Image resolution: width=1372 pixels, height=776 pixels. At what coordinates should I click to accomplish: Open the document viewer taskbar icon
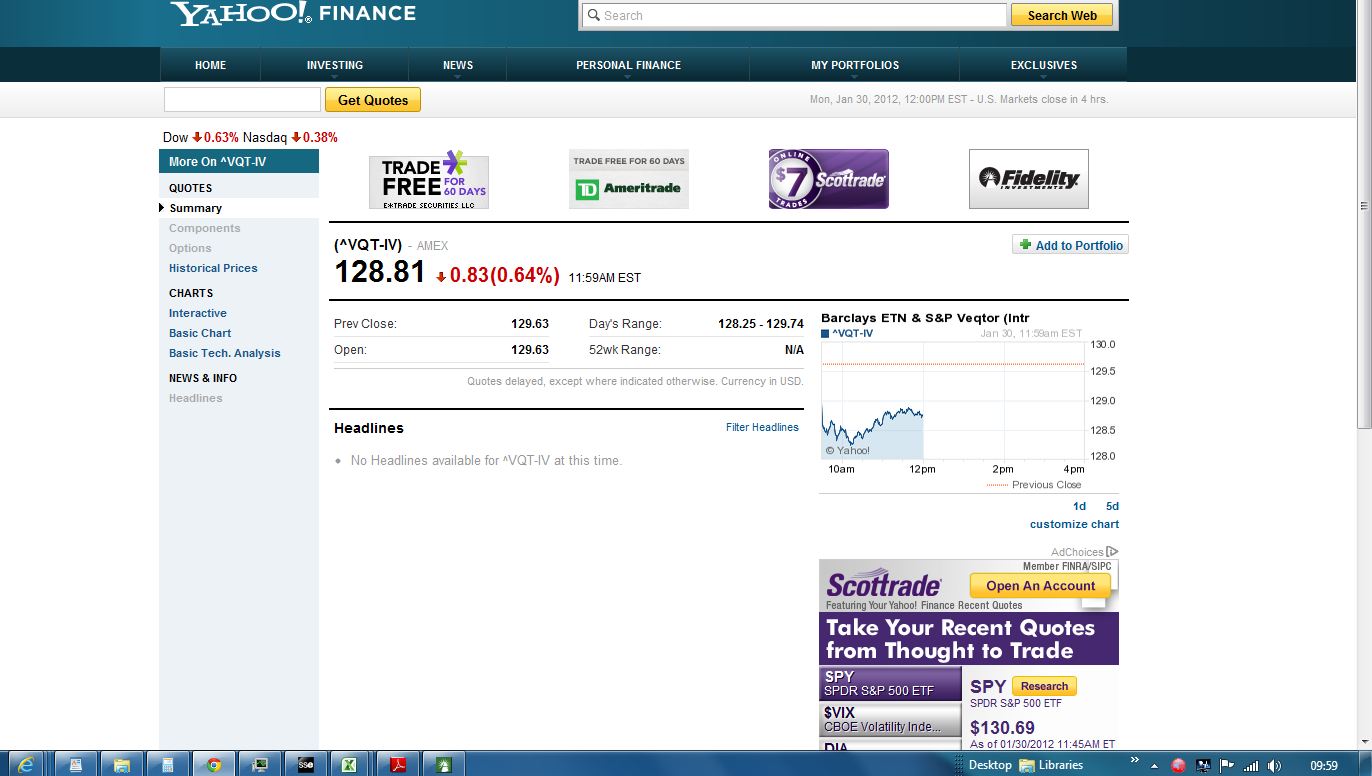[76, 765]
